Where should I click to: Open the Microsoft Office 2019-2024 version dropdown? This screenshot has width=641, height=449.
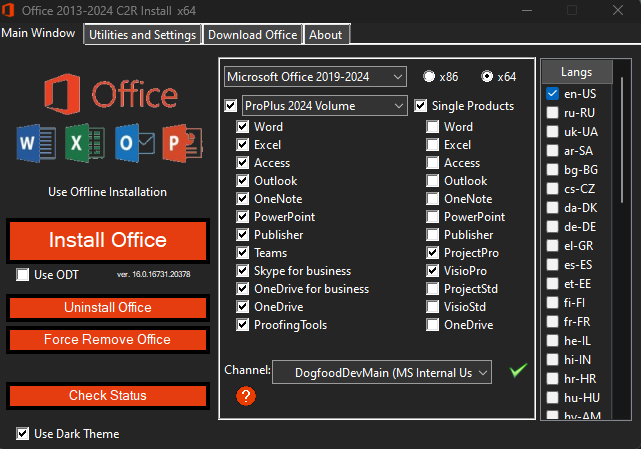[x=315, y=77]
